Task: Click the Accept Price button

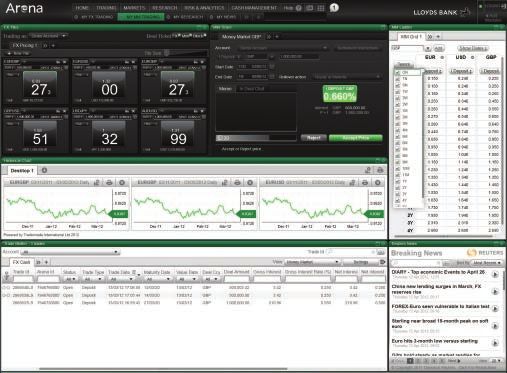Action: 355,138
